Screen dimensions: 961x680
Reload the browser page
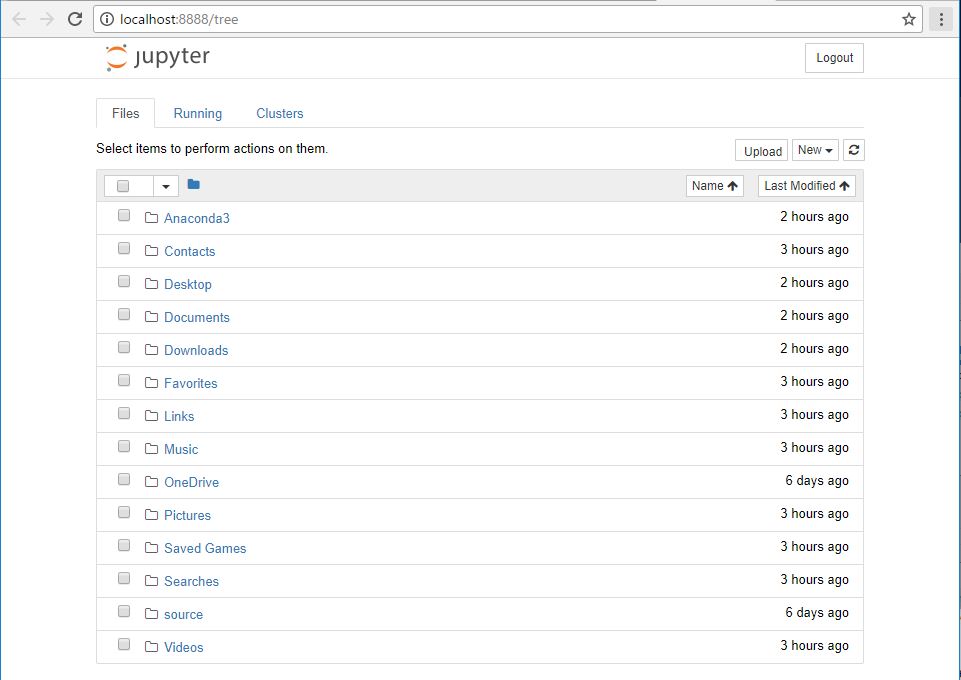pos(75,19)
